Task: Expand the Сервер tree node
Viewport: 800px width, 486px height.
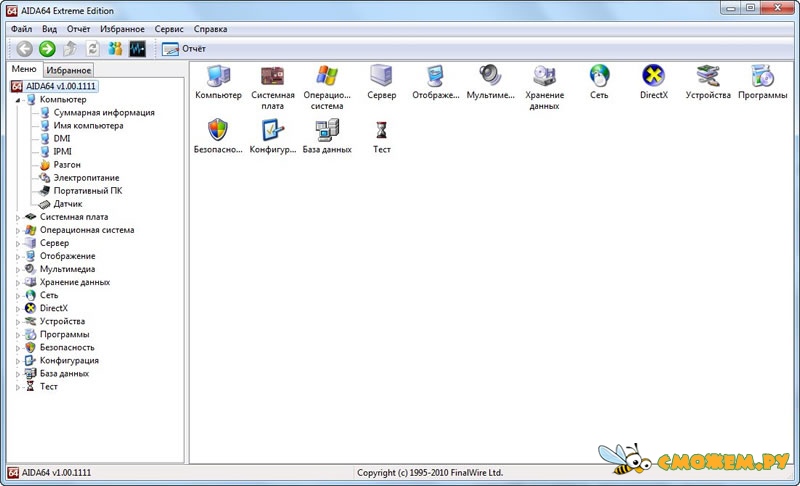Action: point(17,243)
